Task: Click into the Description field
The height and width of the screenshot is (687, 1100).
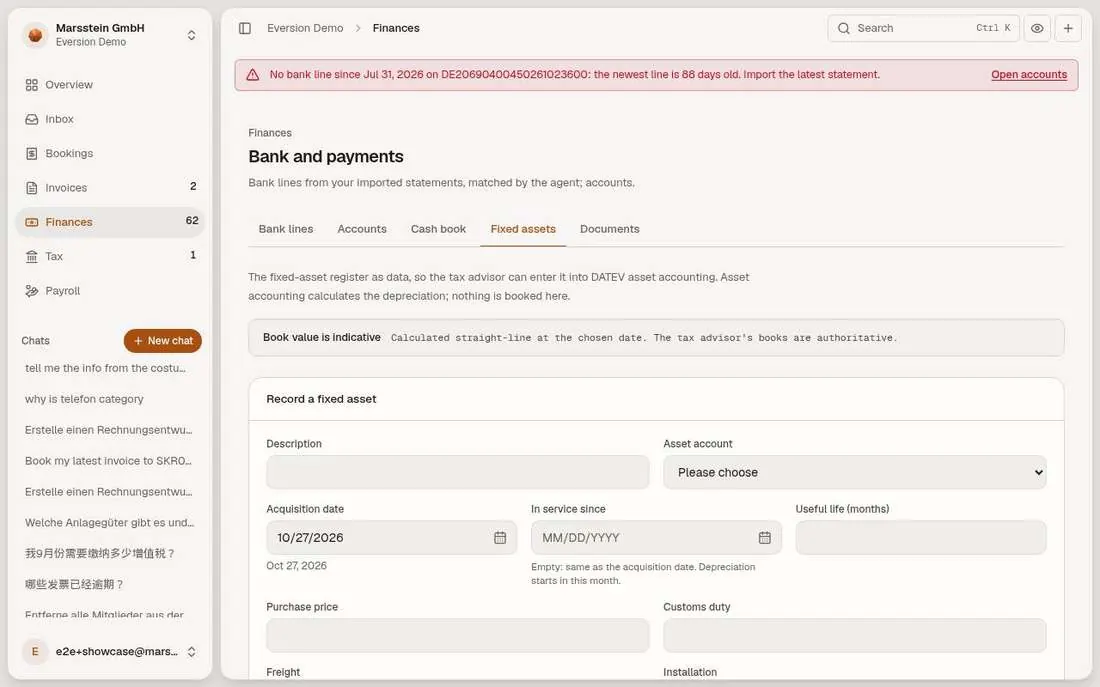Action: 457,472
